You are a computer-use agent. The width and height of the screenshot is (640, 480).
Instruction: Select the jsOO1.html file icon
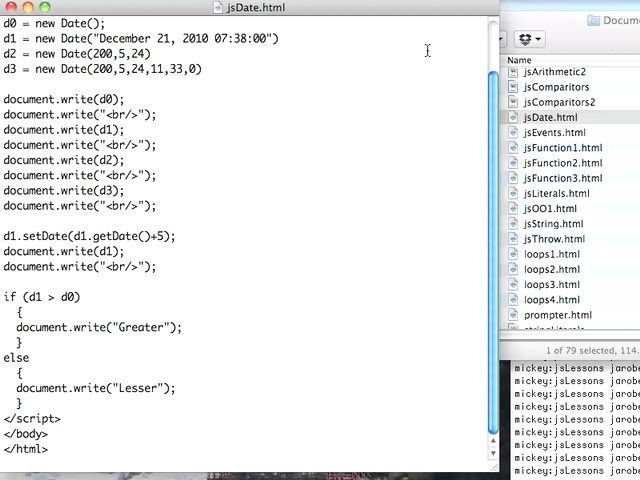[513, 208]
